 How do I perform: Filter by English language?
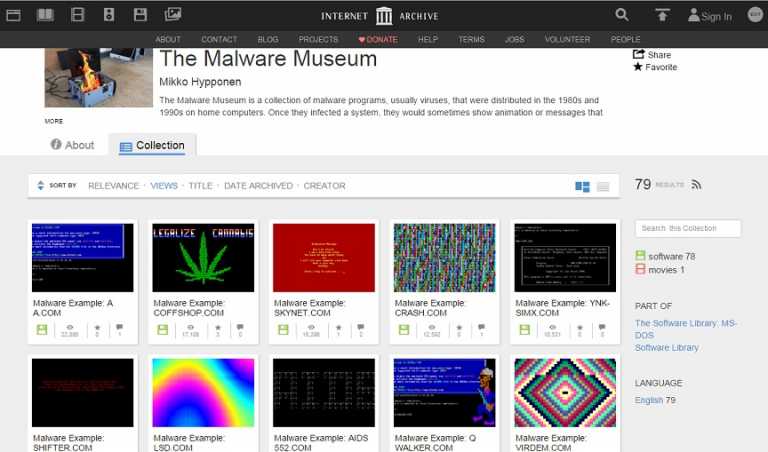[648, 400]
